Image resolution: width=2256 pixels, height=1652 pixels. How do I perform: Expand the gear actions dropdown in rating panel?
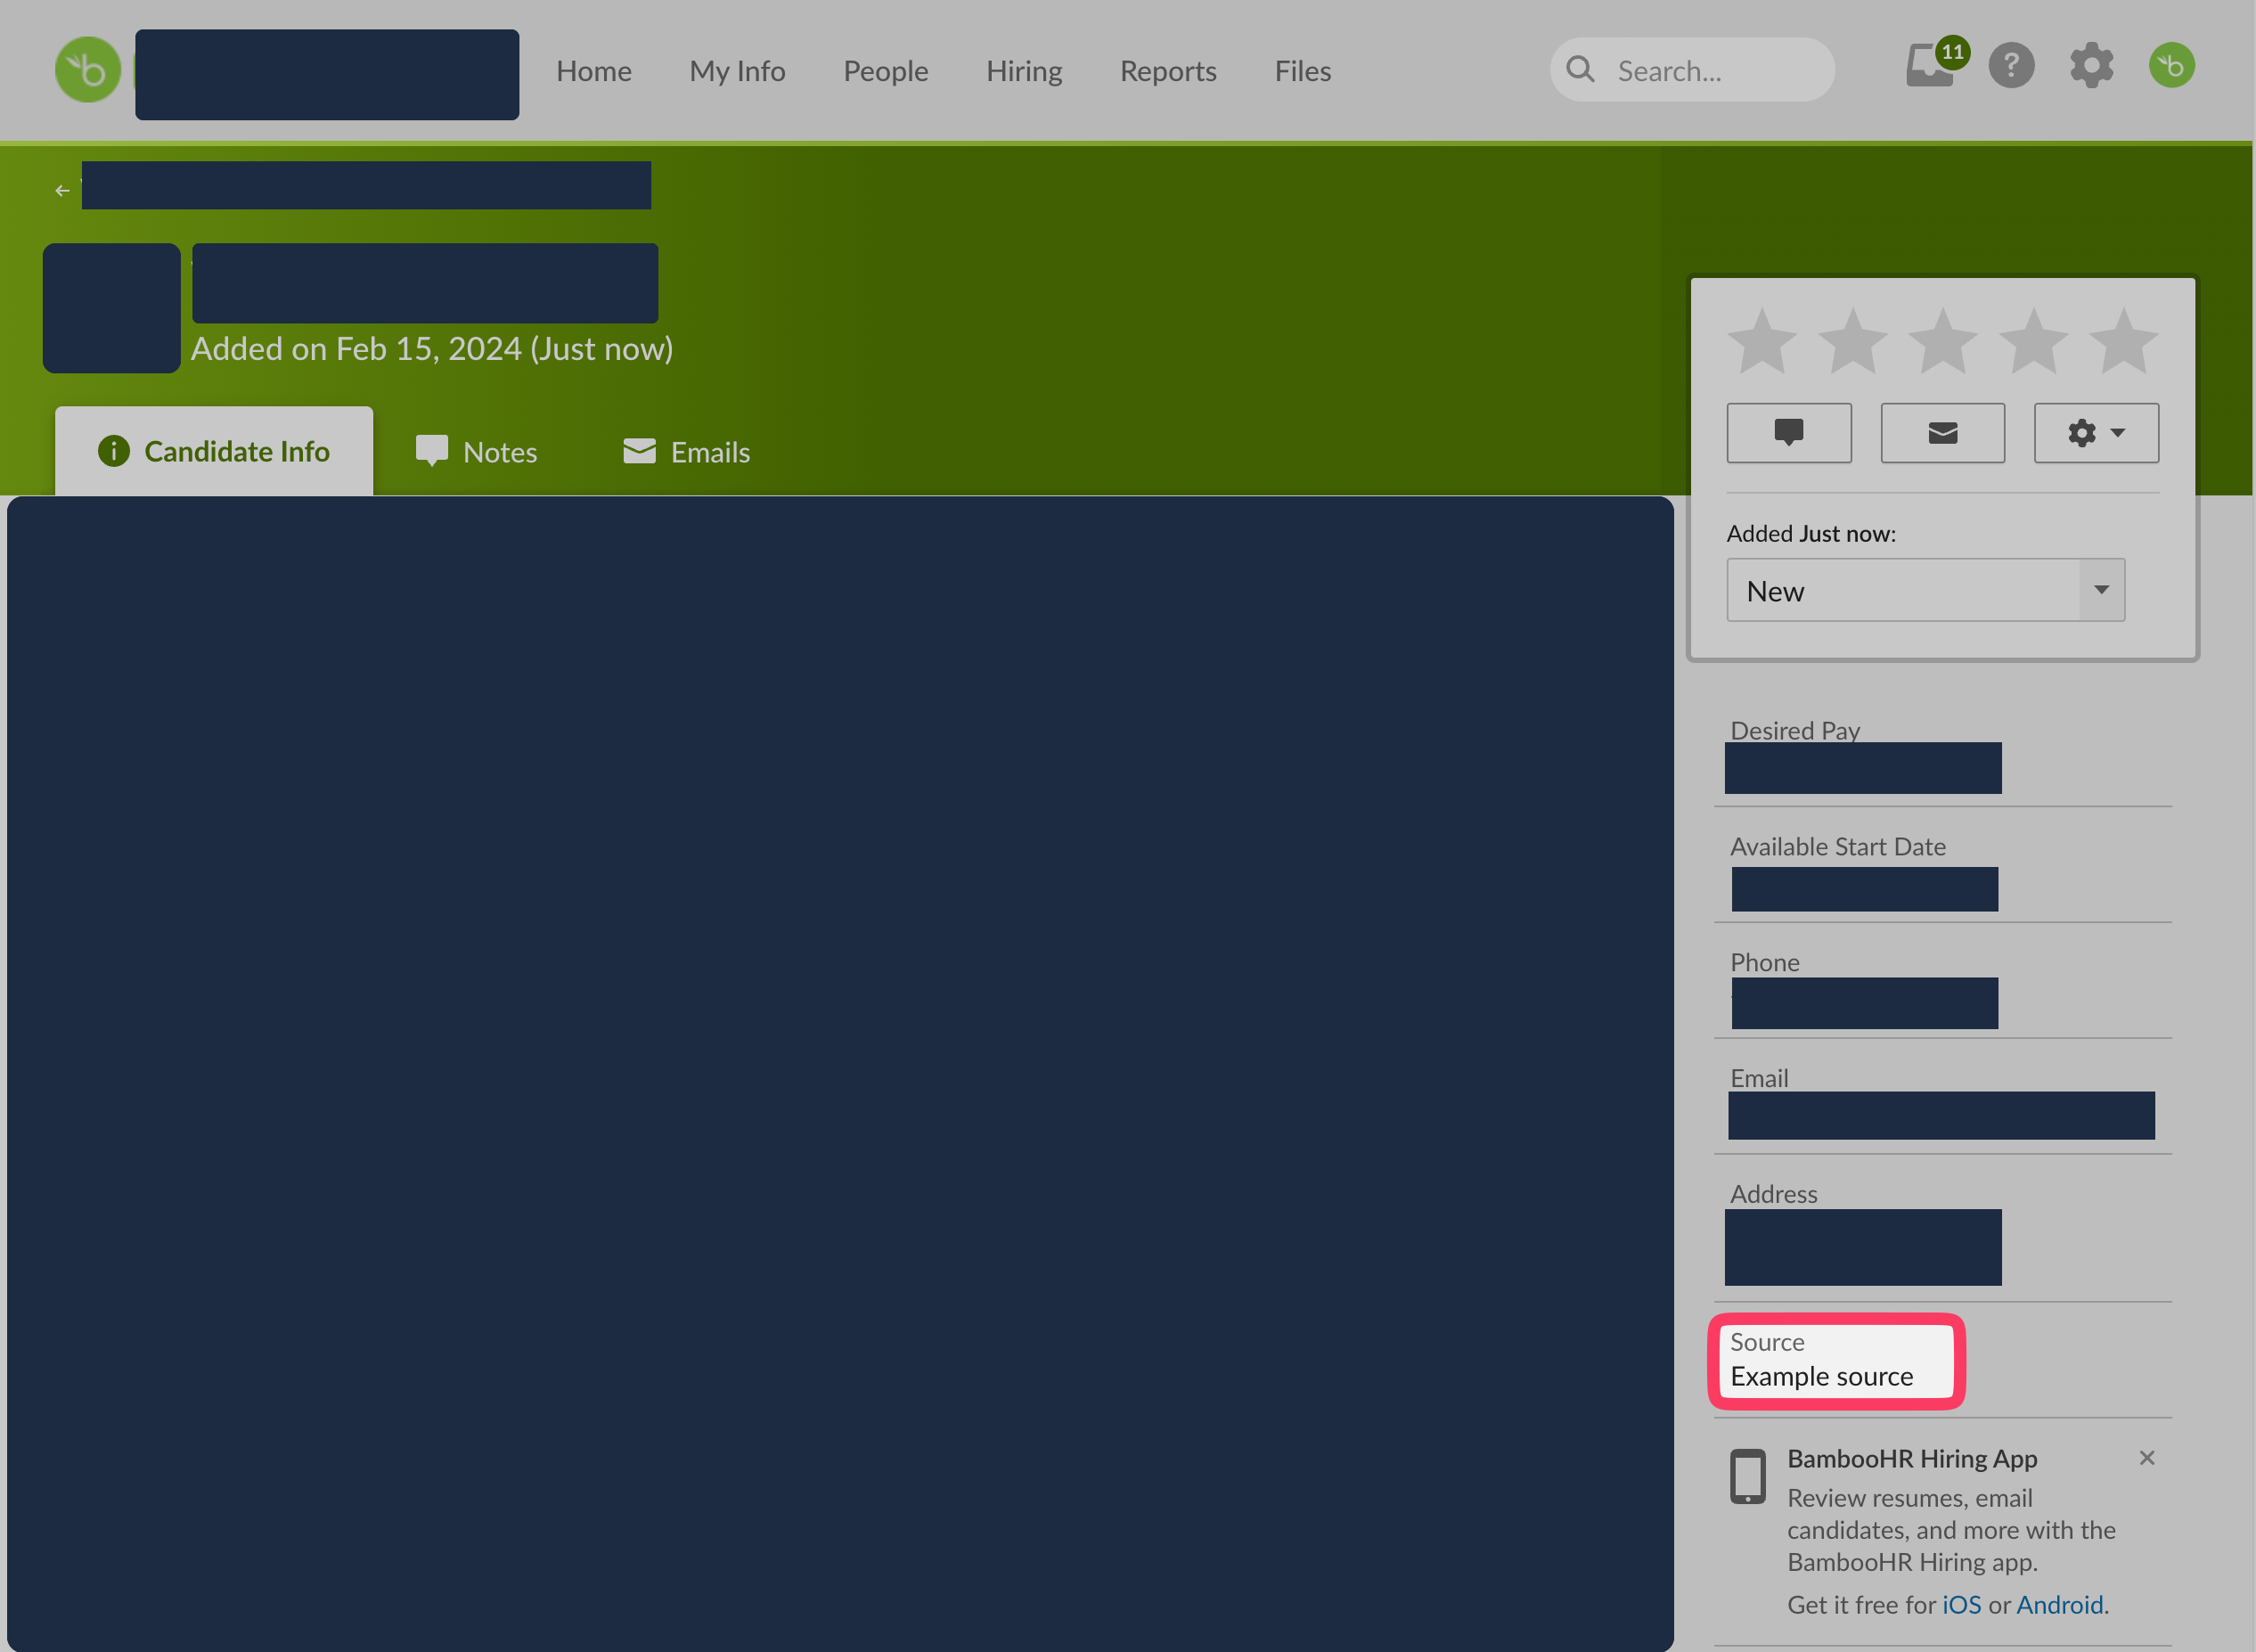[2096, 433]
